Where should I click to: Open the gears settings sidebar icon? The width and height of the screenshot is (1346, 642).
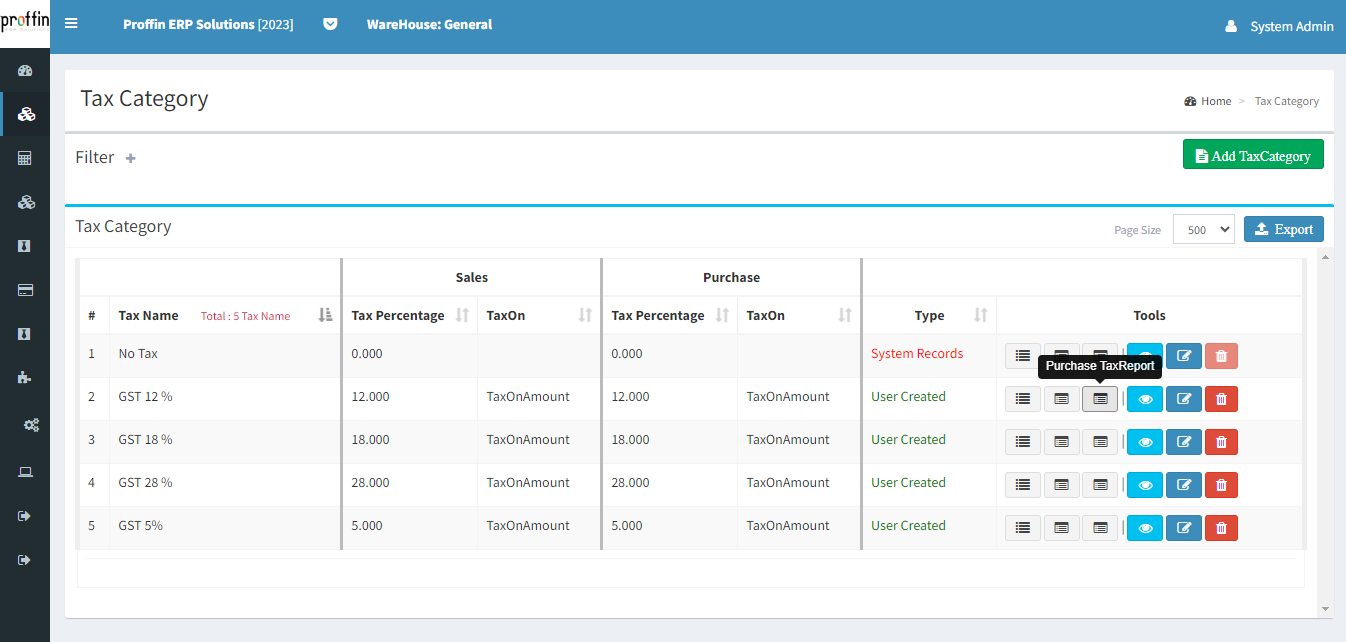(32, 425)
